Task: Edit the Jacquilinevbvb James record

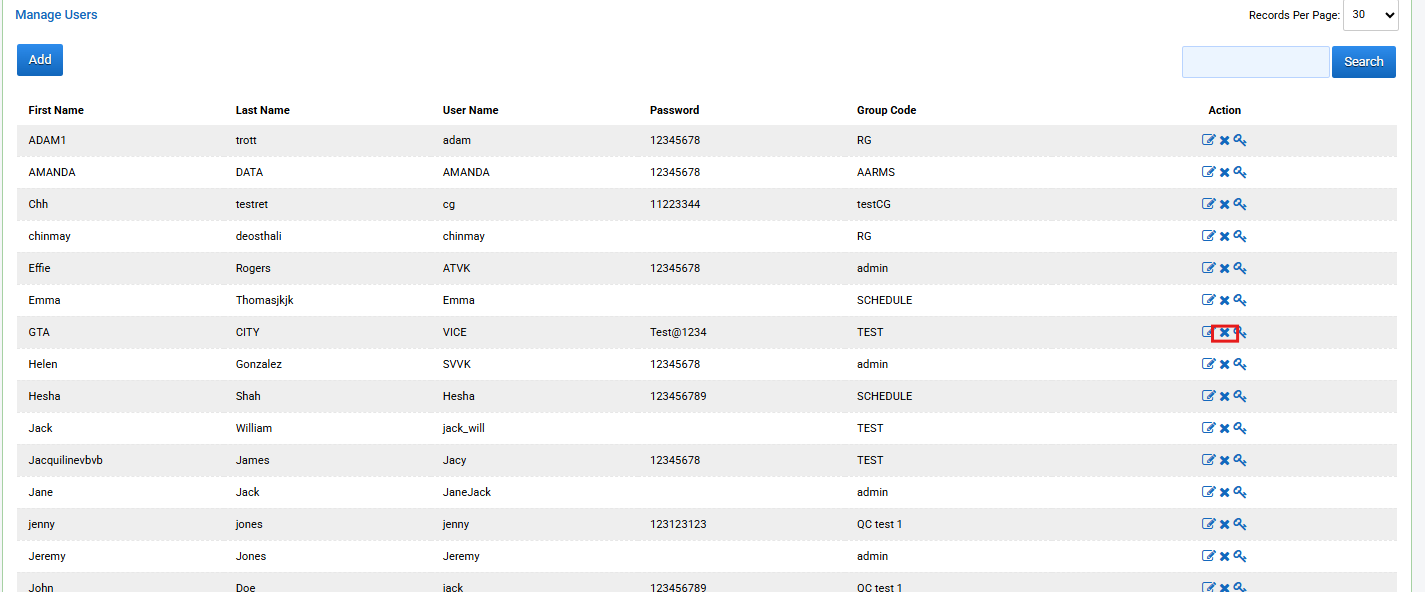Action: [1208, 461]
